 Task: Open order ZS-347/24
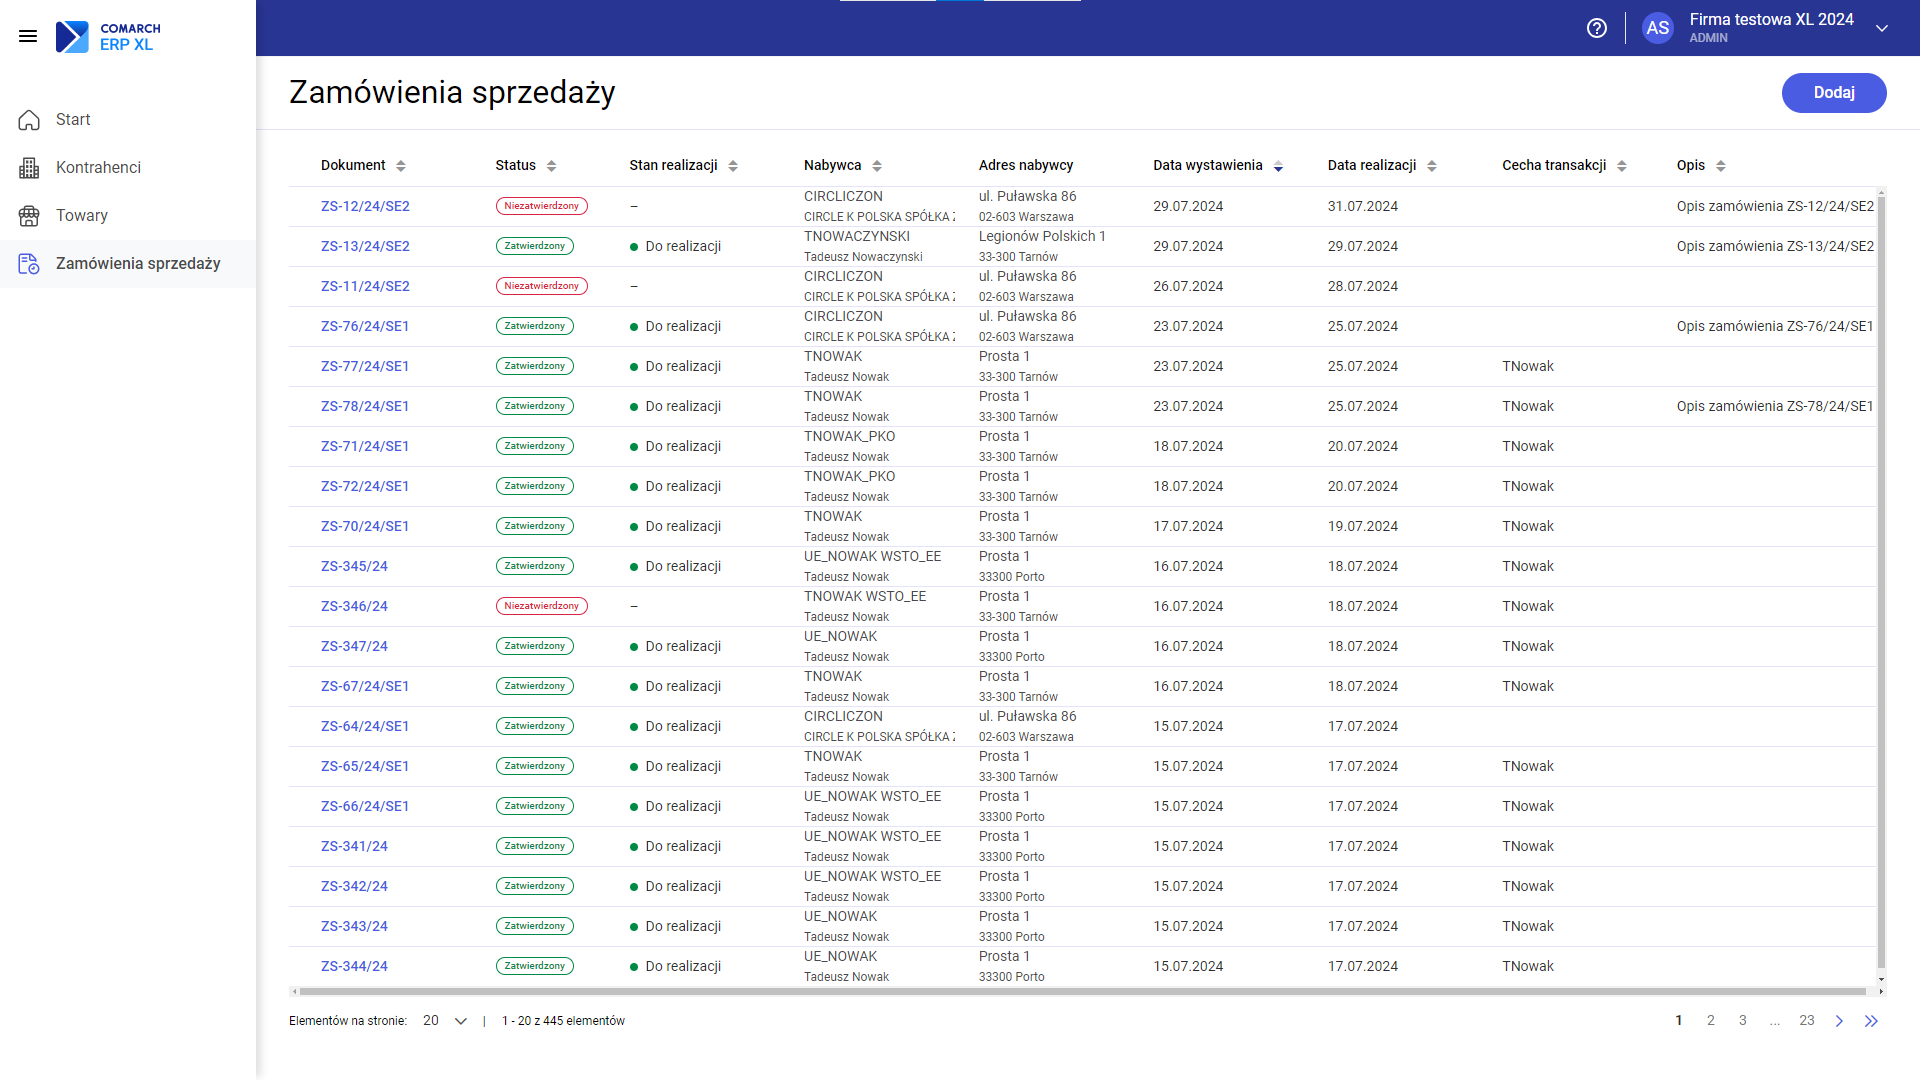click(x=354, y=647)
